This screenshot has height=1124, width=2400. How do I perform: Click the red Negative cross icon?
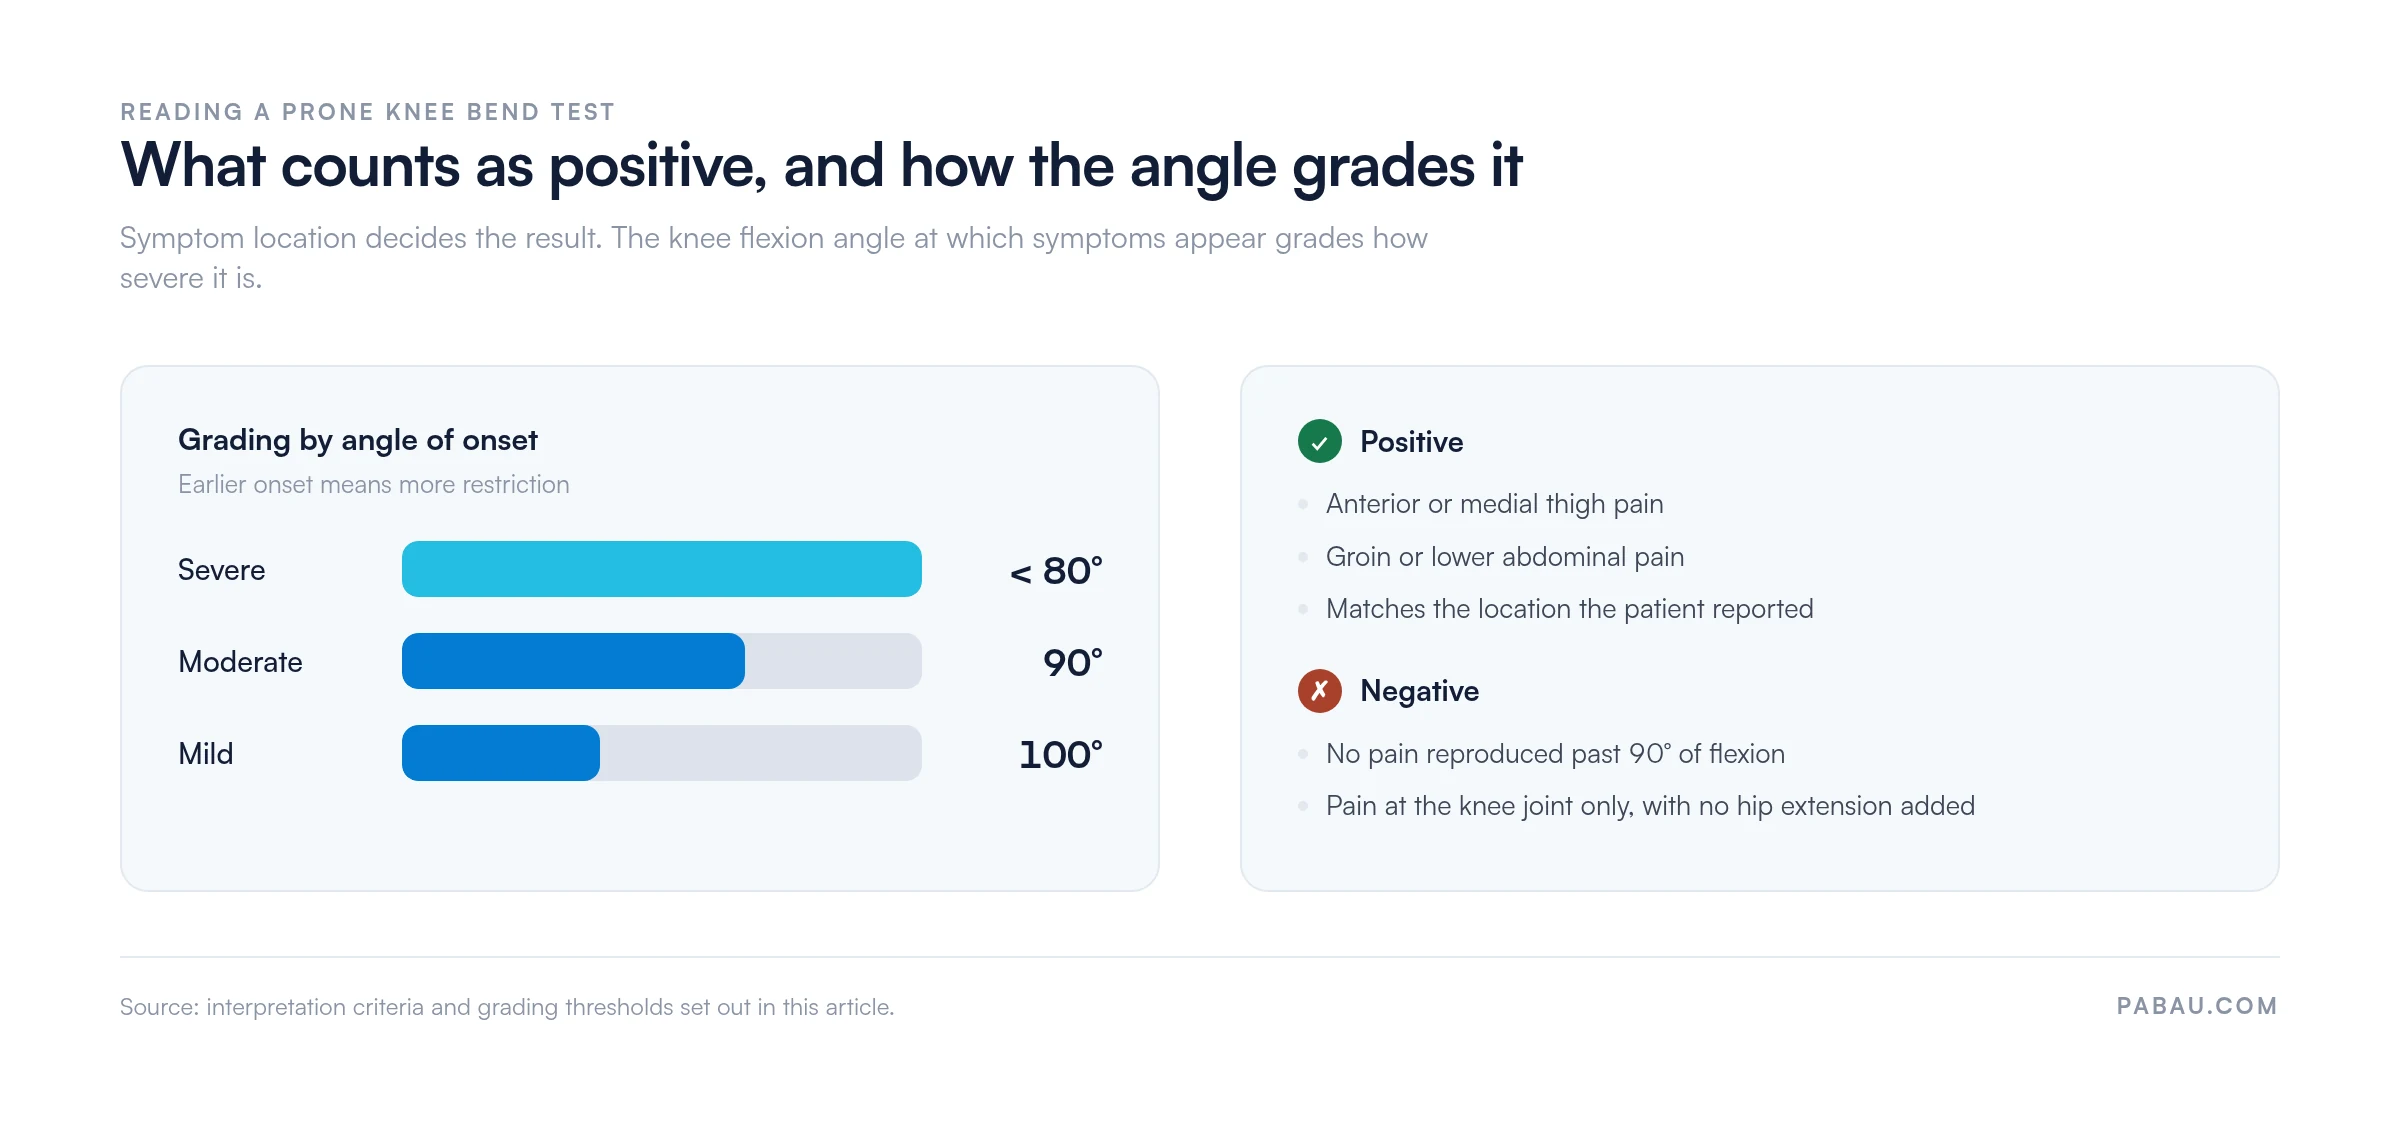click(x=1319, y=690)
